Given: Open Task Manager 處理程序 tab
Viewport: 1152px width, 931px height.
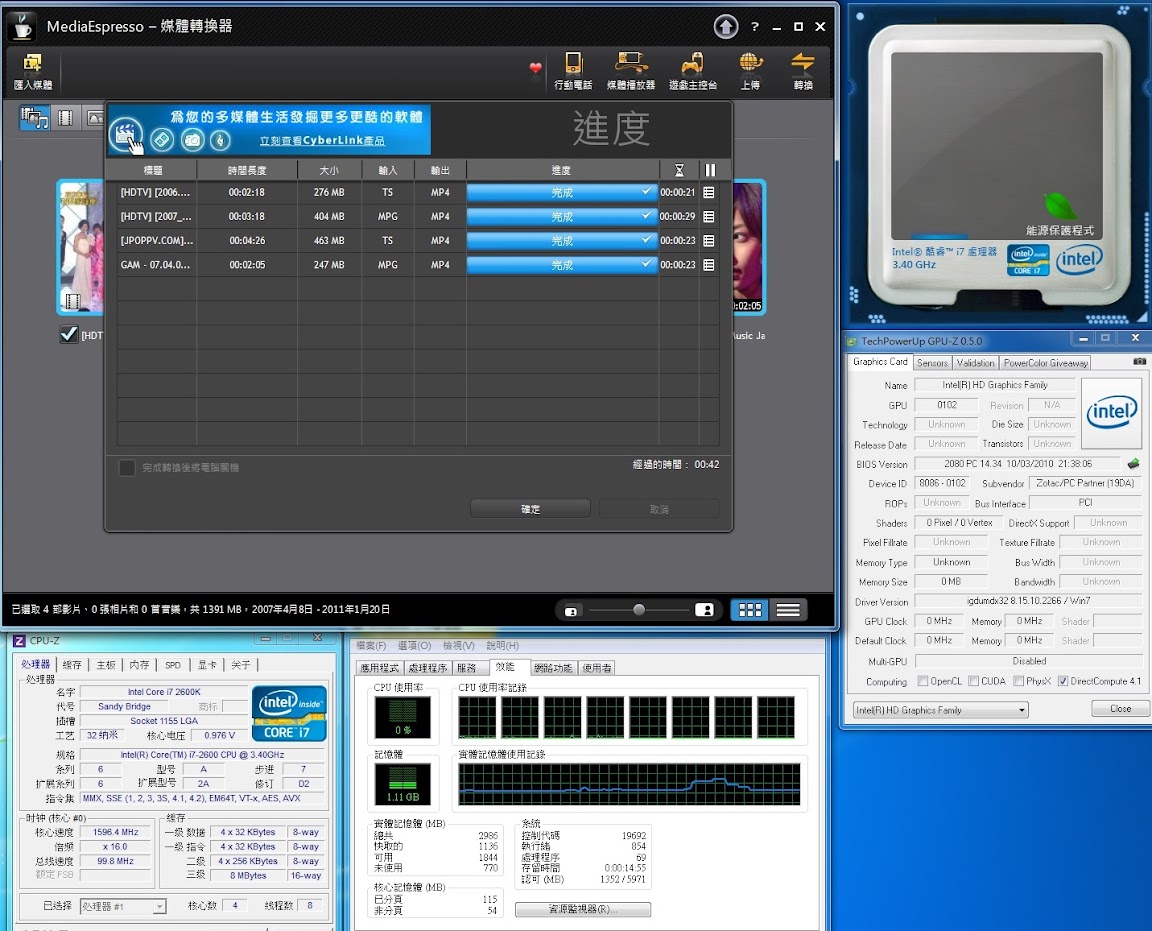Looking at the screenshot, I should click(428, 668).
